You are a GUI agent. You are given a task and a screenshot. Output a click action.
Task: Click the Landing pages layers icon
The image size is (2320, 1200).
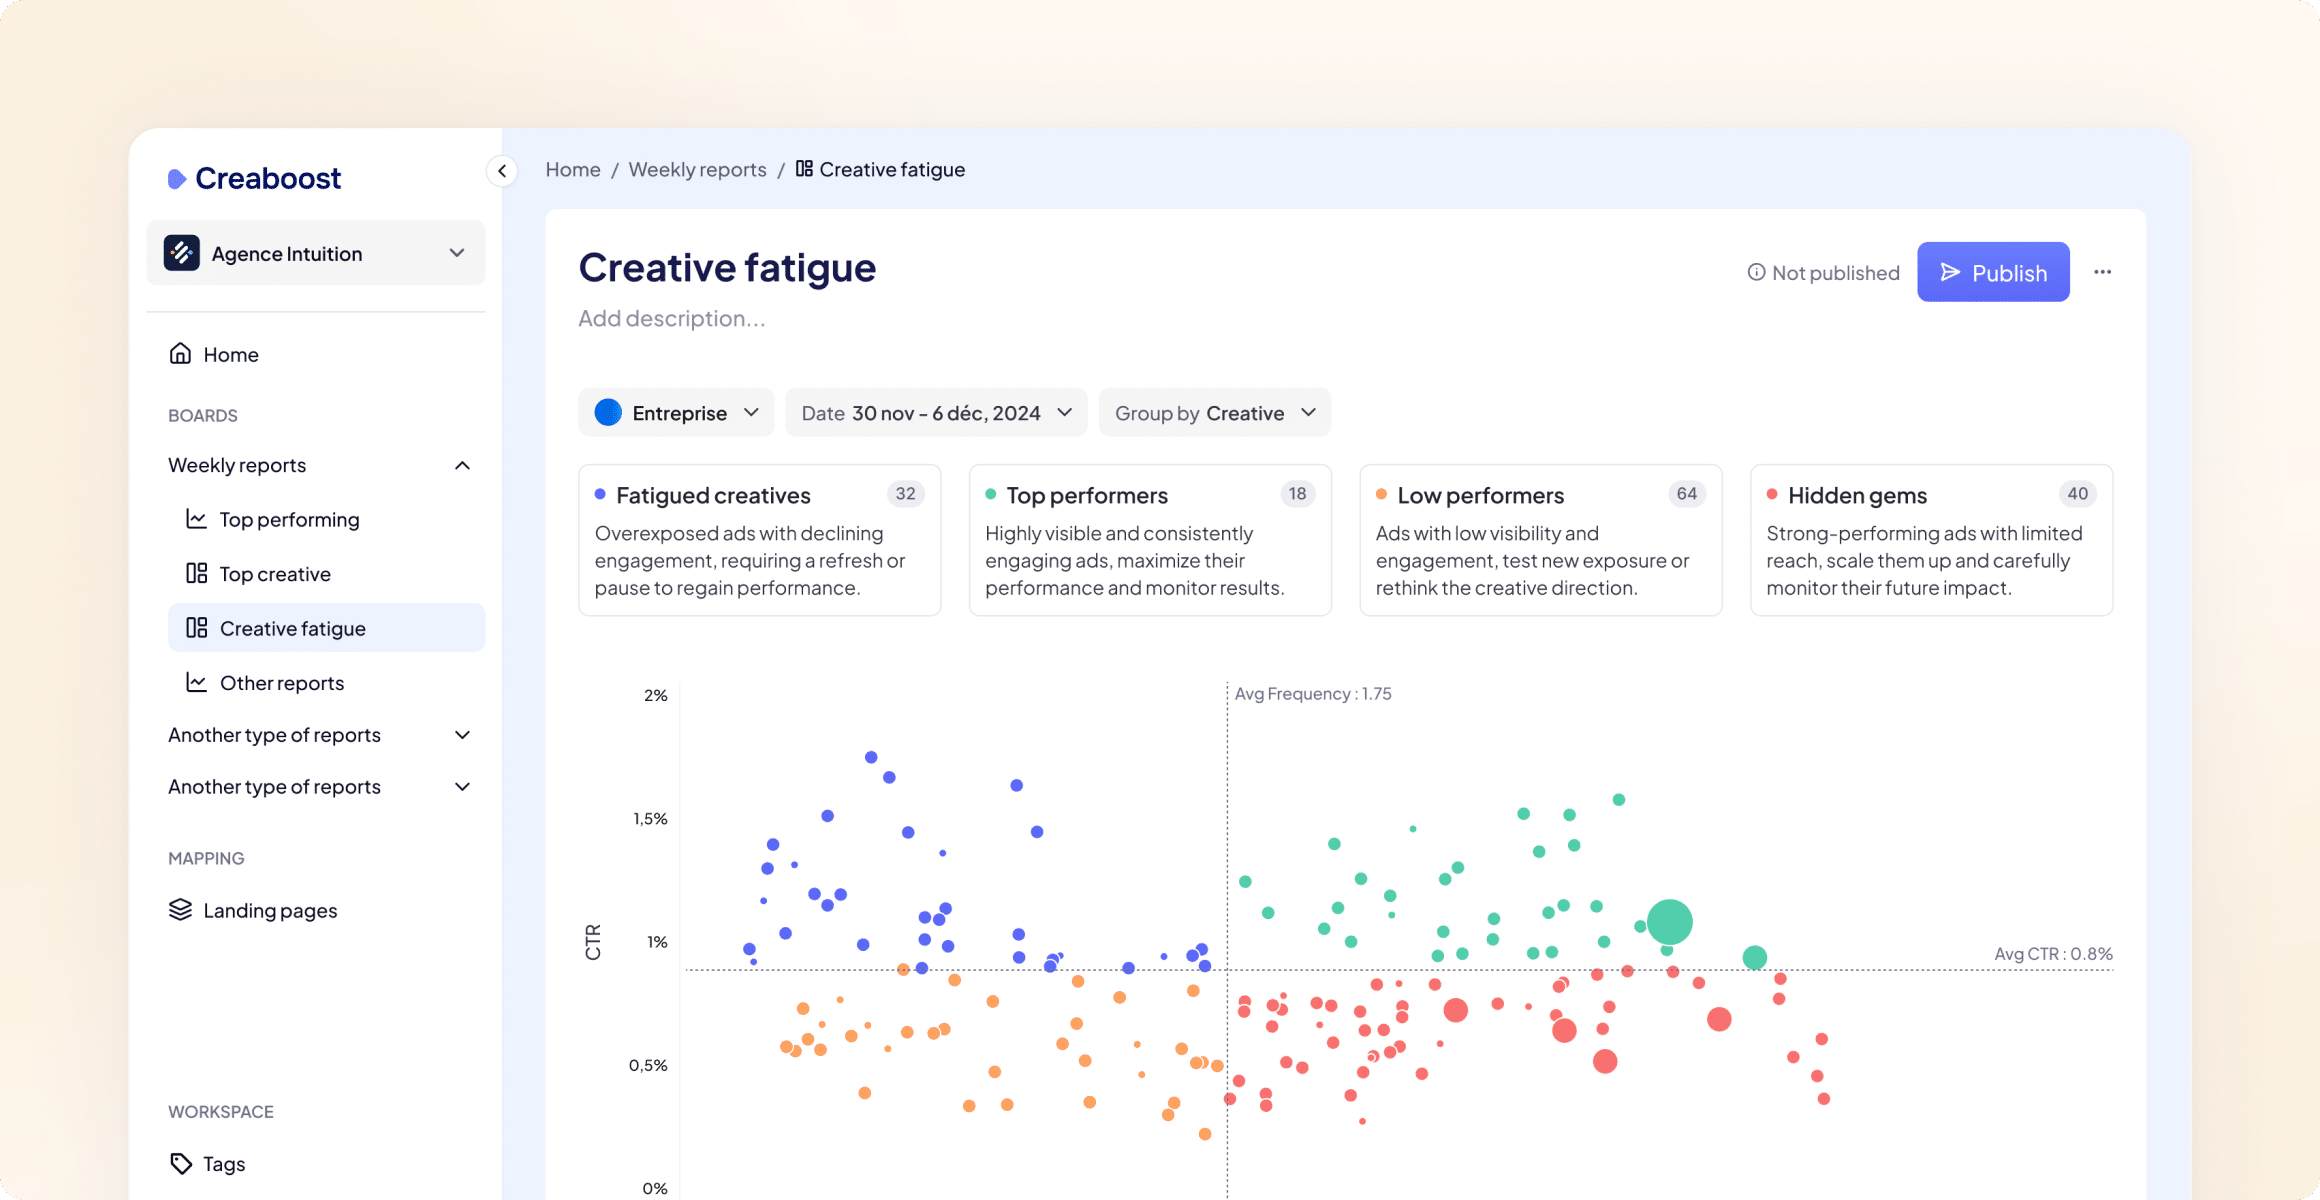[x=180, y=910]
